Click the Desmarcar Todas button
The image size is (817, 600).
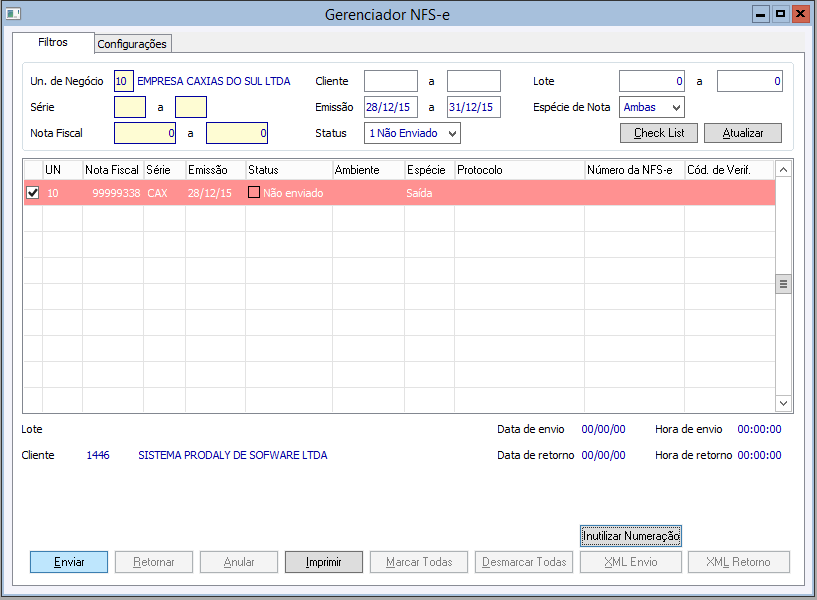pos(524,562)
